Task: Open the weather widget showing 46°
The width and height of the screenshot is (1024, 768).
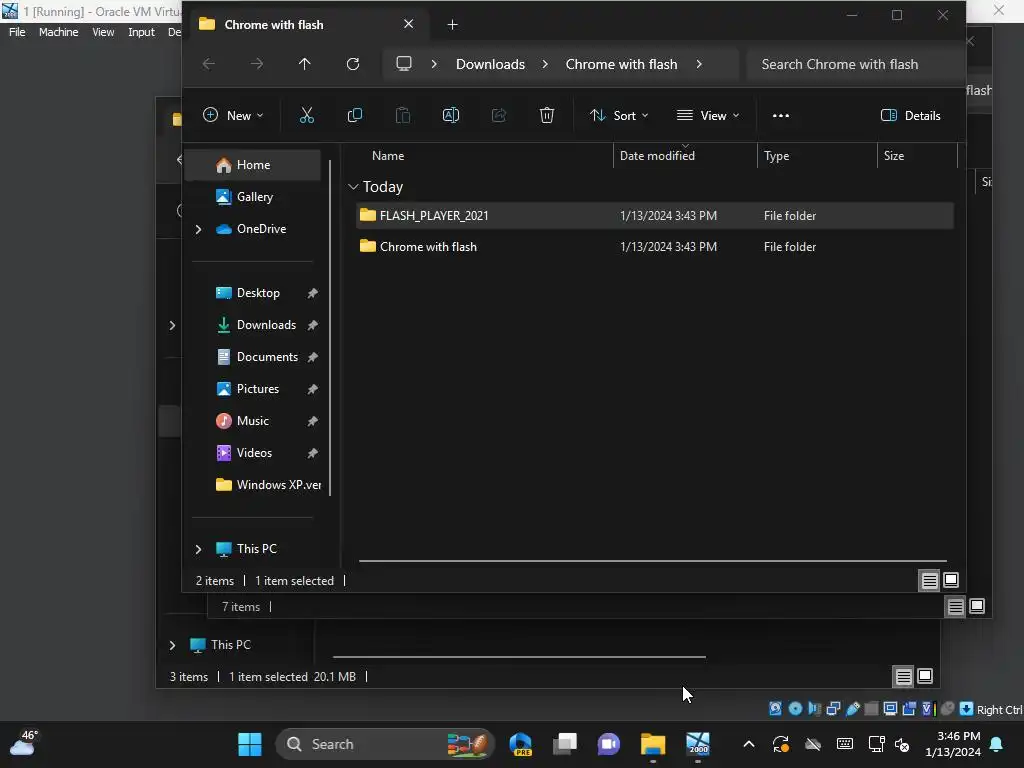Action: (x=24, y=743)
